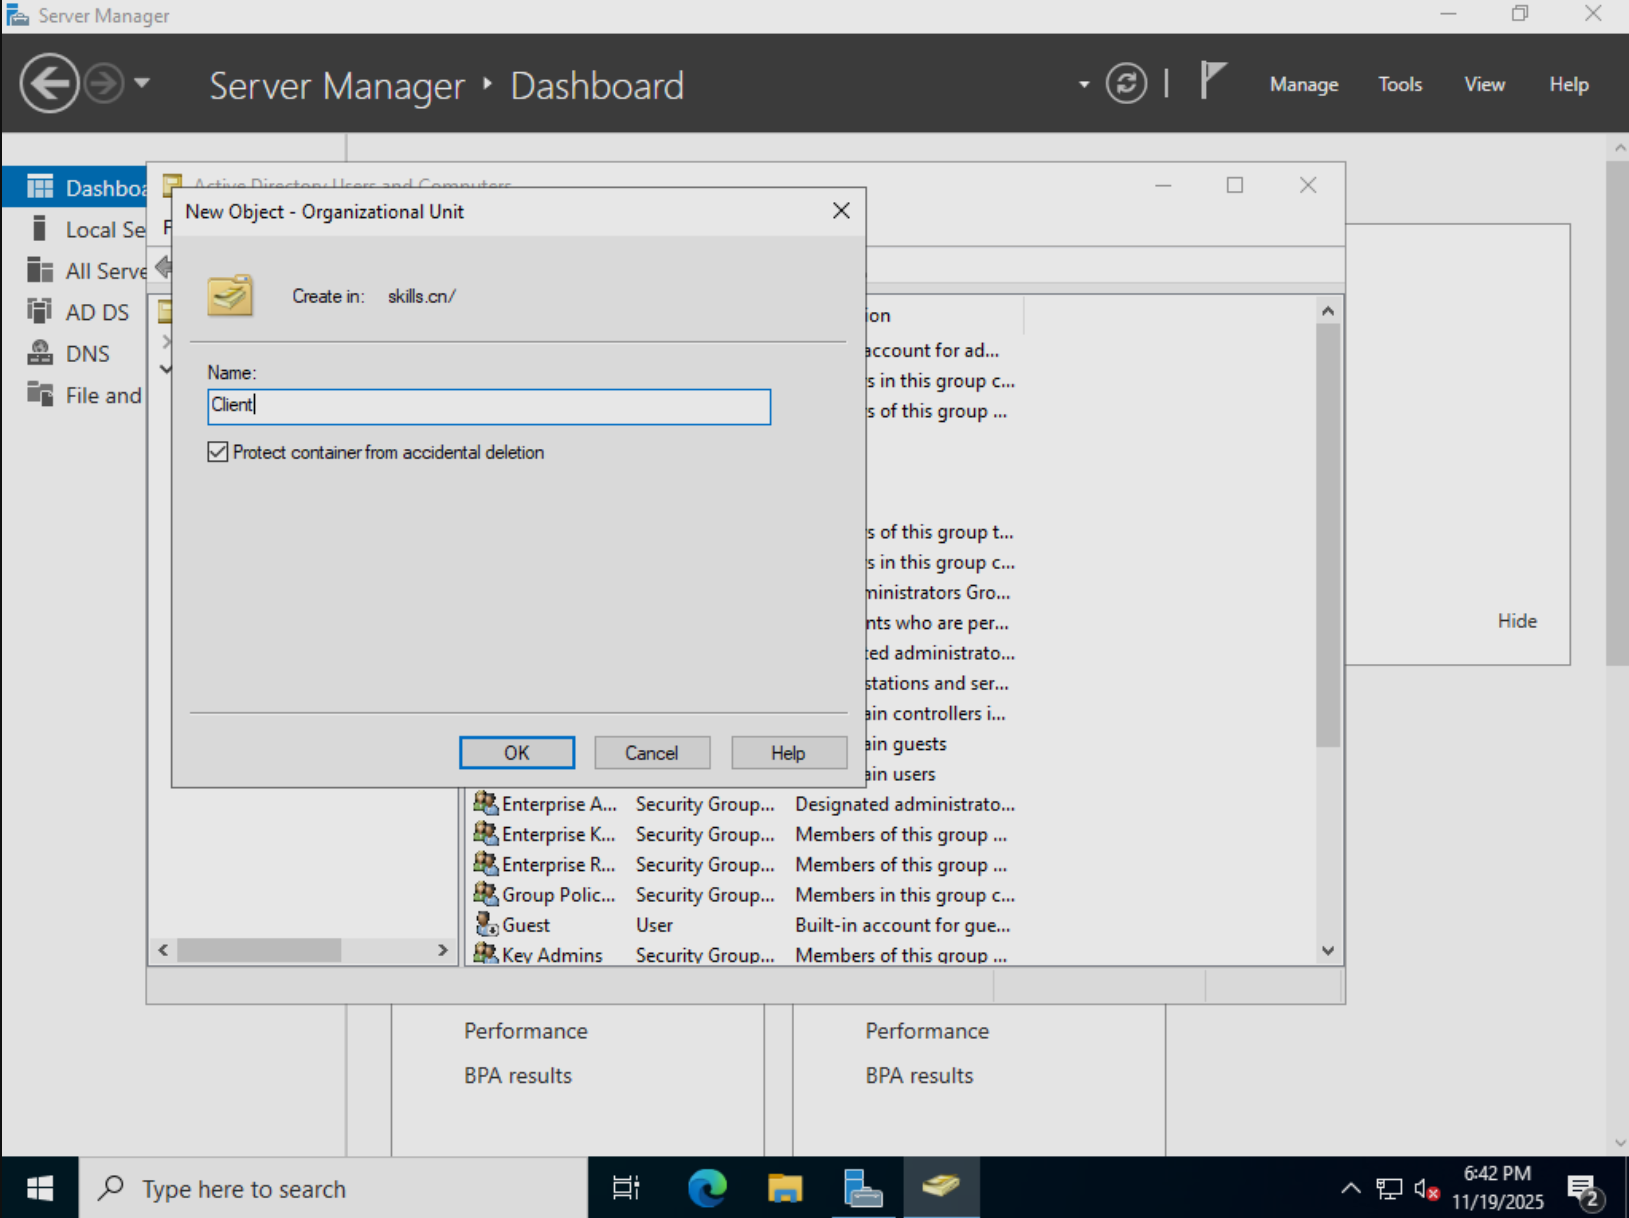Viewport: 1629px width, 1218px height.
Task: Click the left tile's BPA results link
Action: click(x=518, y=1076)
